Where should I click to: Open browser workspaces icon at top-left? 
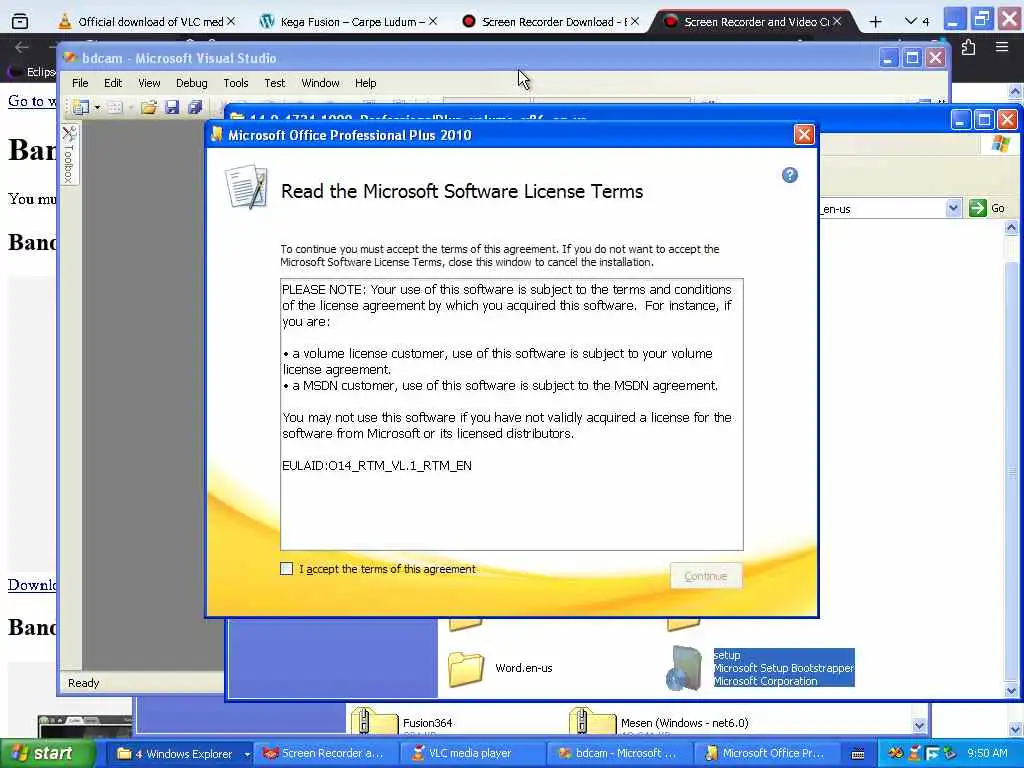click(x=20, y=22)
